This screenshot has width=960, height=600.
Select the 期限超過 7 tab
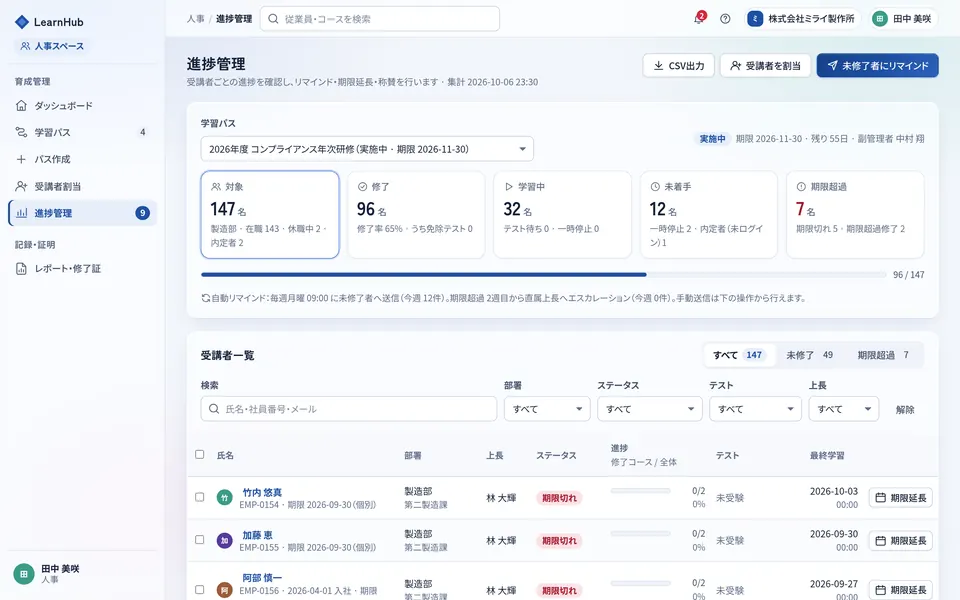pos(883,355)
